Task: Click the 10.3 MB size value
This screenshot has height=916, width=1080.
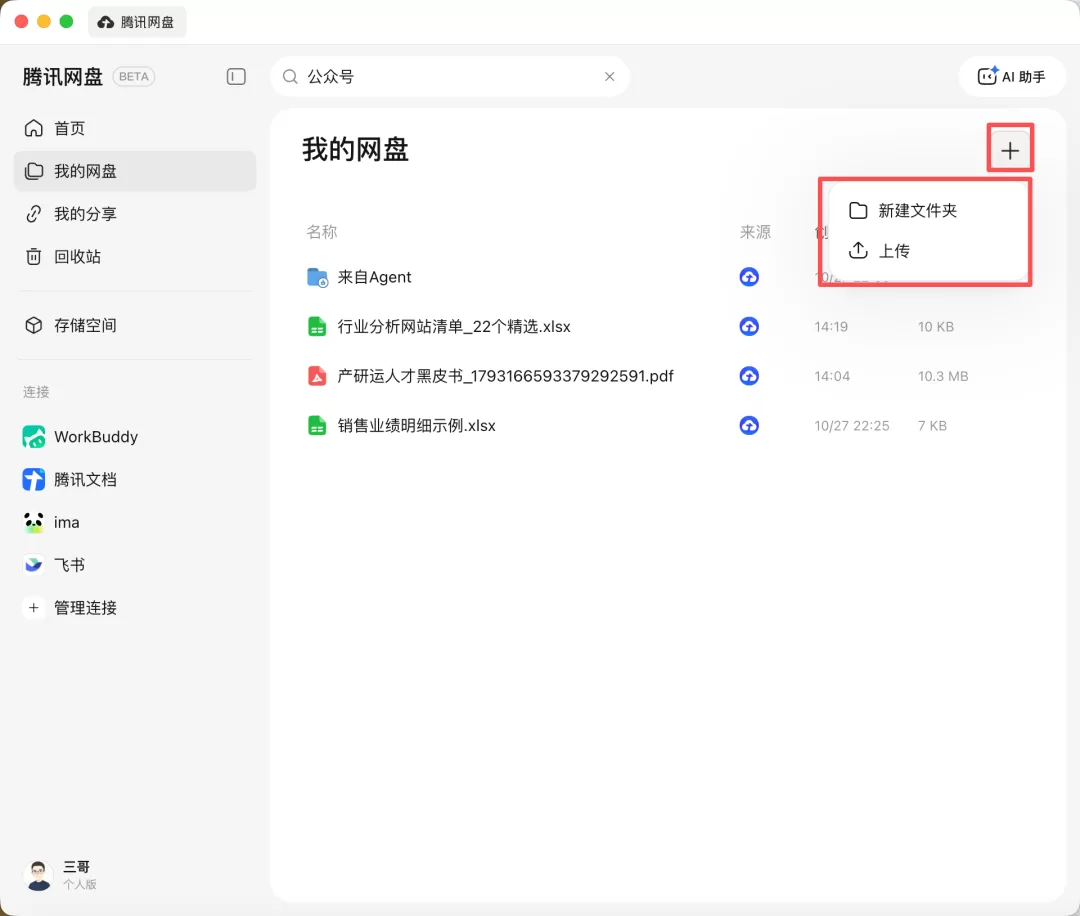Action: pos(943,376)
